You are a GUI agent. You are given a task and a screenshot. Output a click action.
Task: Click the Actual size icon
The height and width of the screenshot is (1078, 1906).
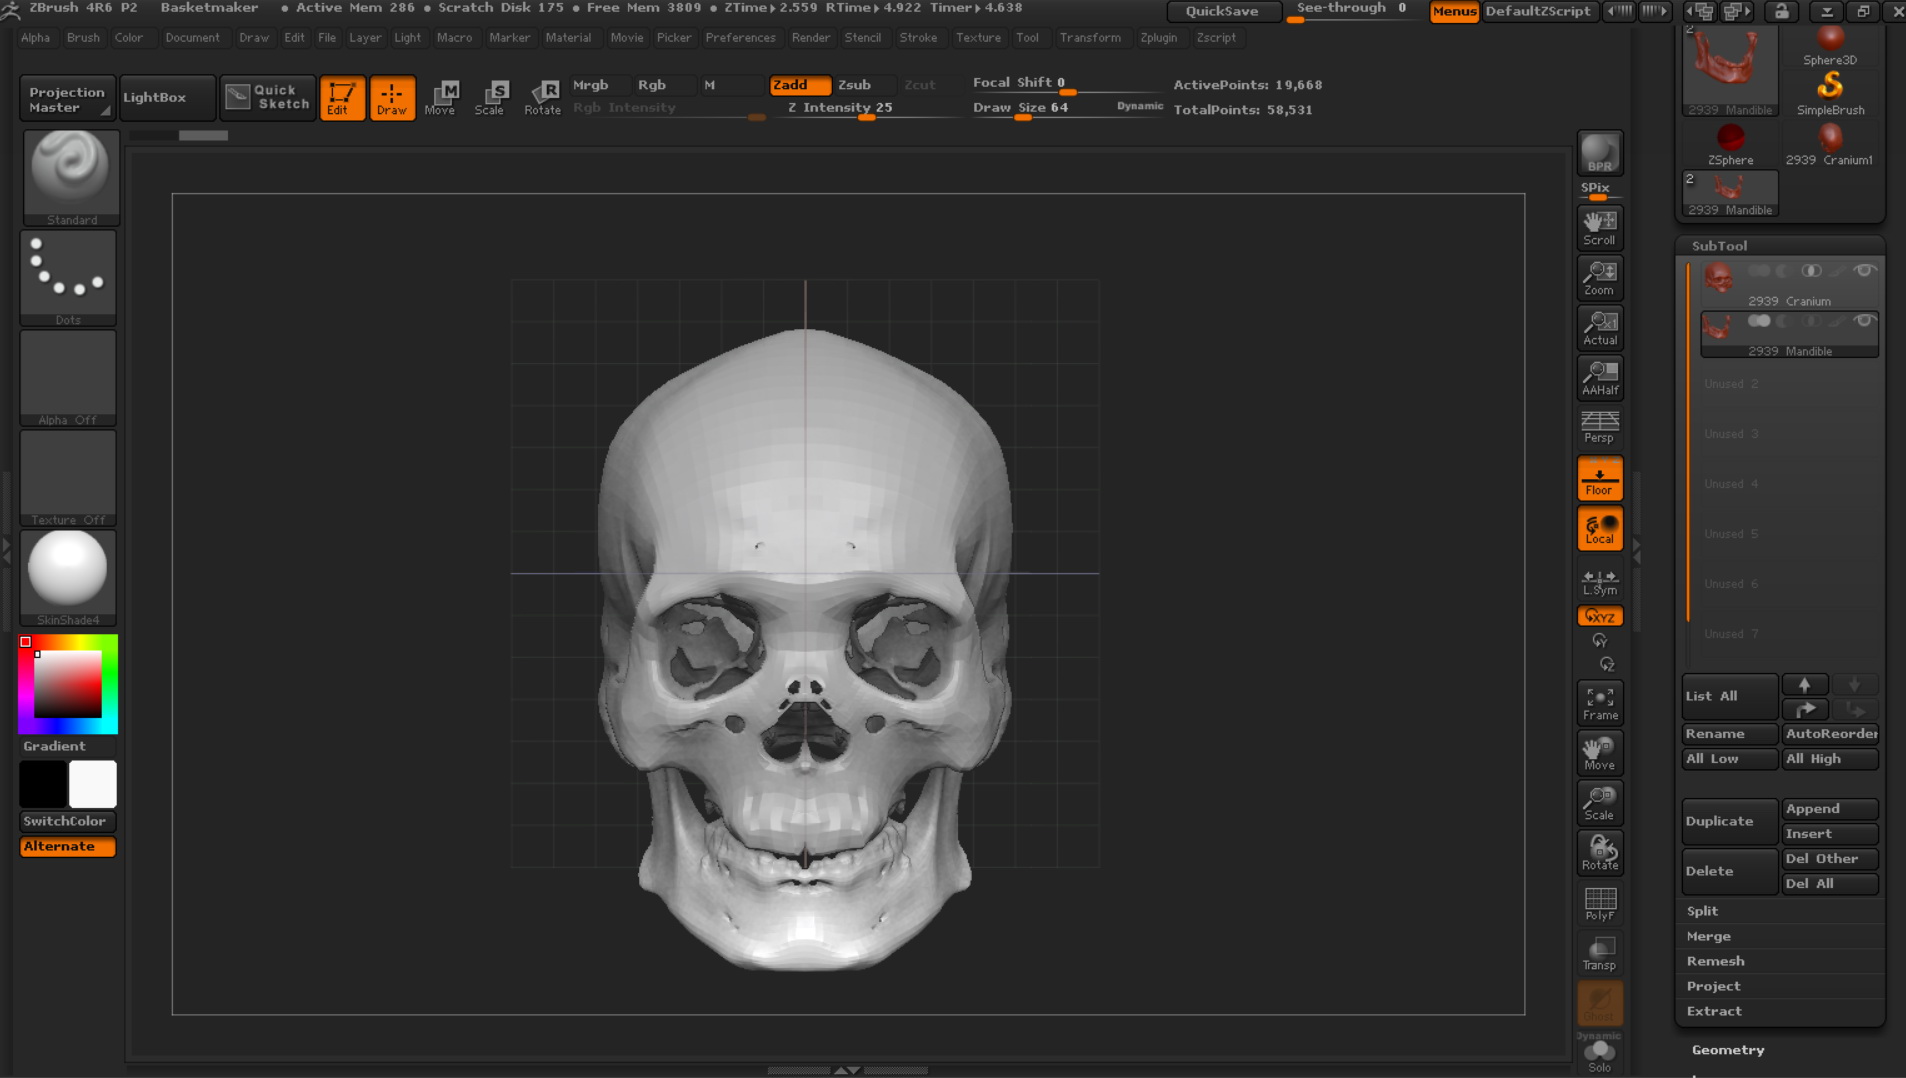click(x=1599, y=327)
